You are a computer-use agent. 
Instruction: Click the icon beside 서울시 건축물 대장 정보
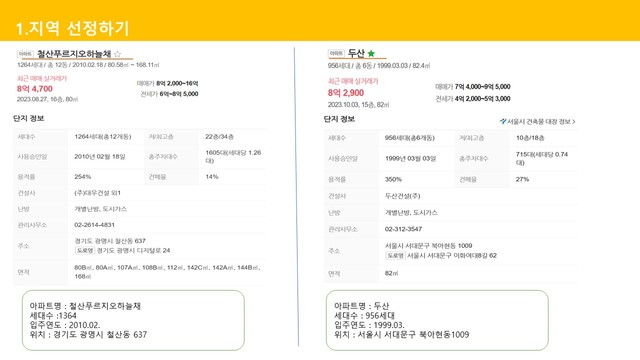pos(503,121)
